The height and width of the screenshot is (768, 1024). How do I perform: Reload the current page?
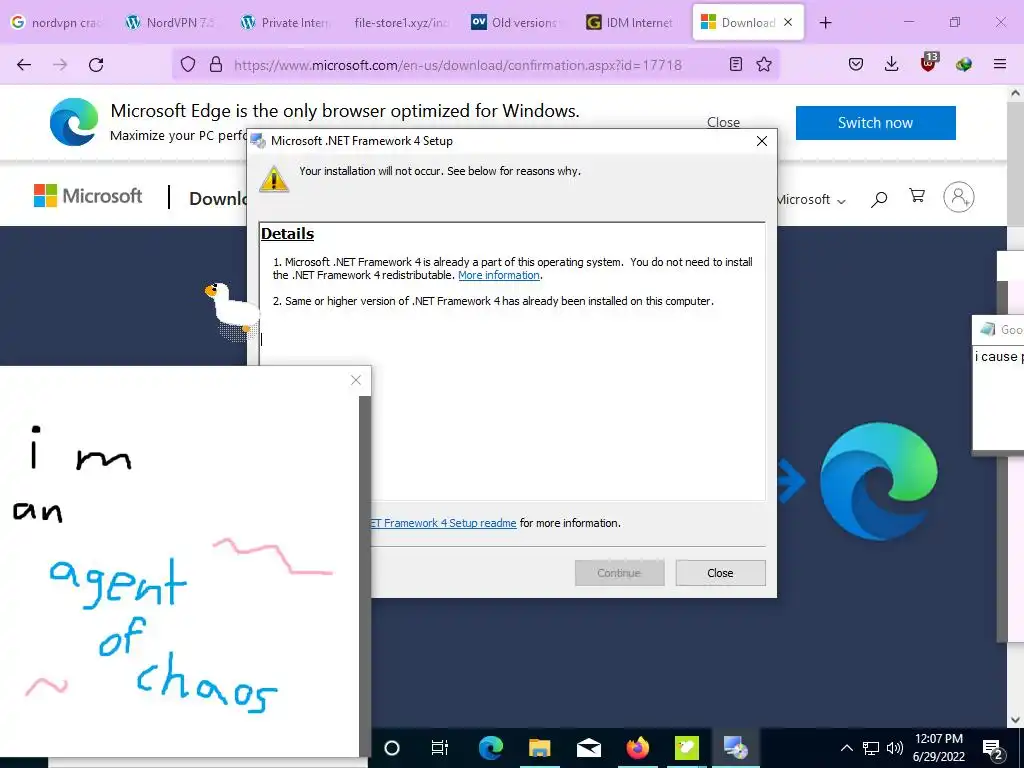(96, 65)
